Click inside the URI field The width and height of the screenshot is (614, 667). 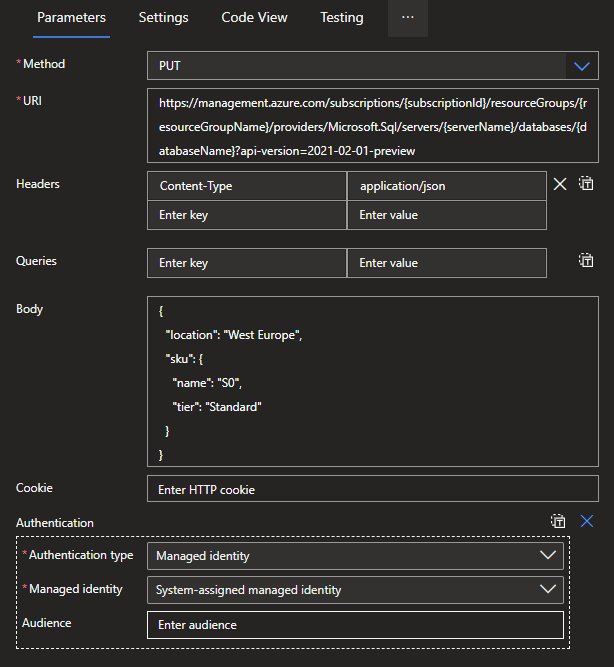pyautogui.click(x=372, y=126)
